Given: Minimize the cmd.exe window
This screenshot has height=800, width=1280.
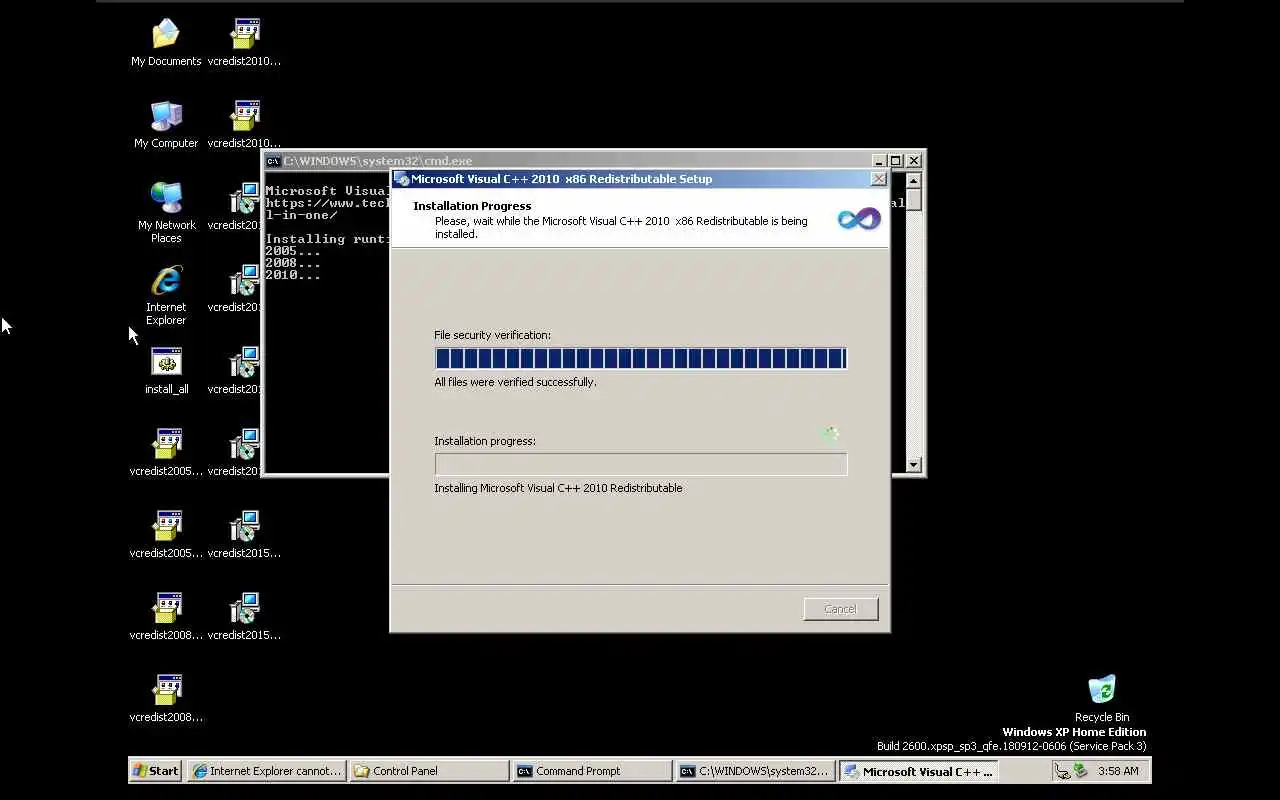Looking at the screenshot, I should (x=879, y=161).
